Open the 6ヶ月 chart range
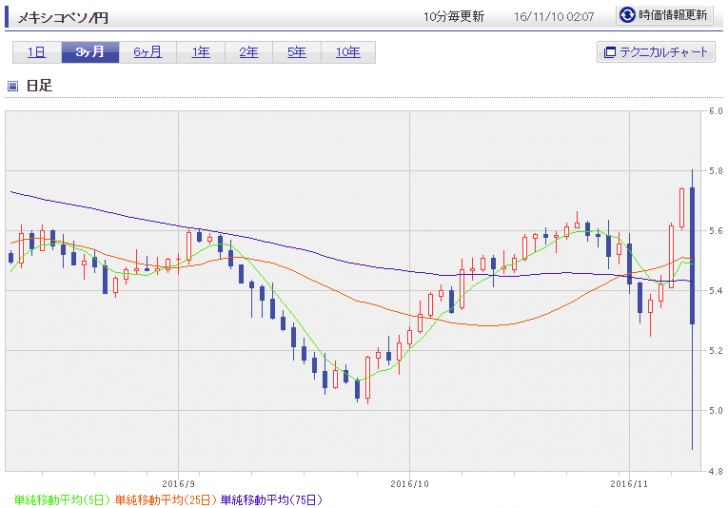Viewport: 728px width, 508px height. tap(147, 53)
